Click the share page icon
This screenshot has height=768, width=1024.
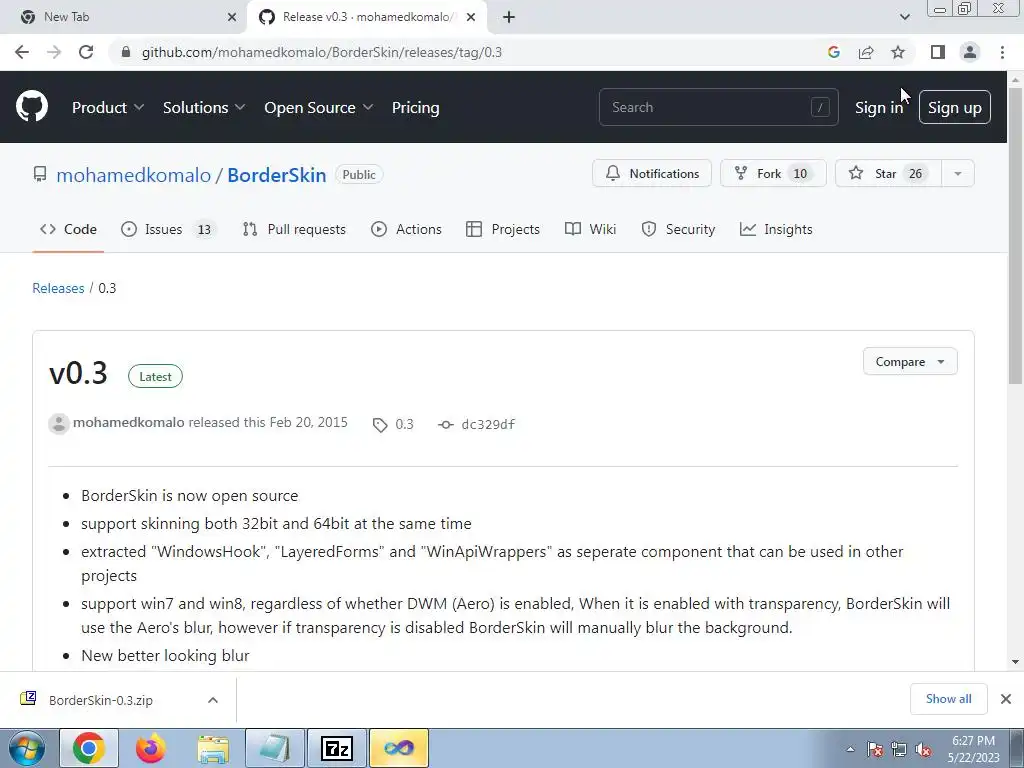tap(866, 52)
